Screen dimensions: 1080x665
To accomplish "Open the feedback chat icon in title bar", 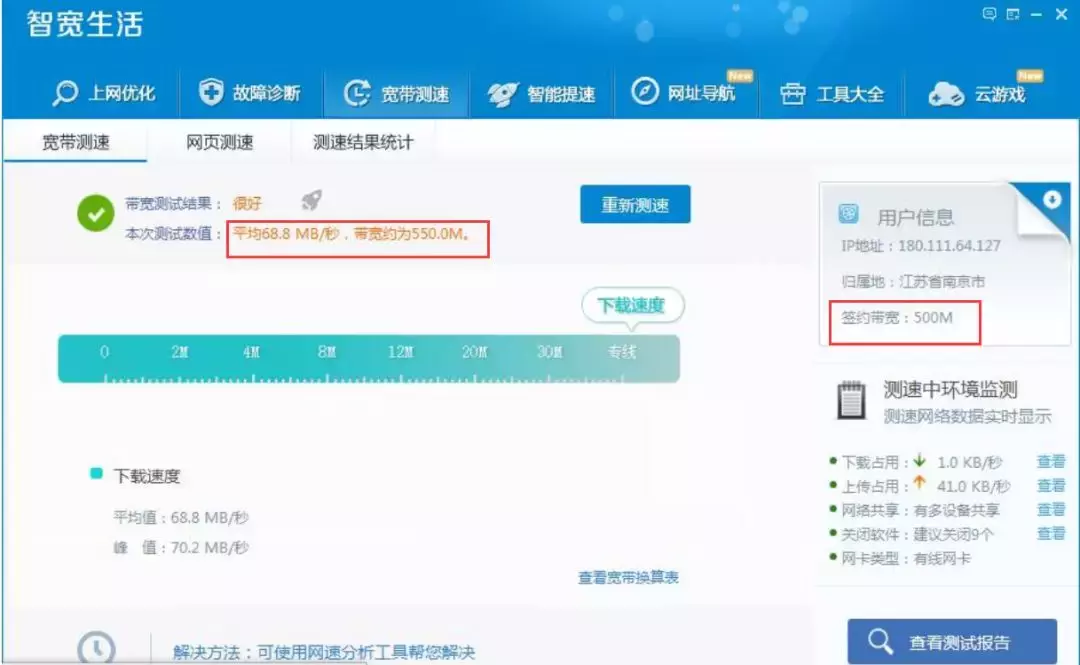I will pyautogui.click(x=988, y=14).
